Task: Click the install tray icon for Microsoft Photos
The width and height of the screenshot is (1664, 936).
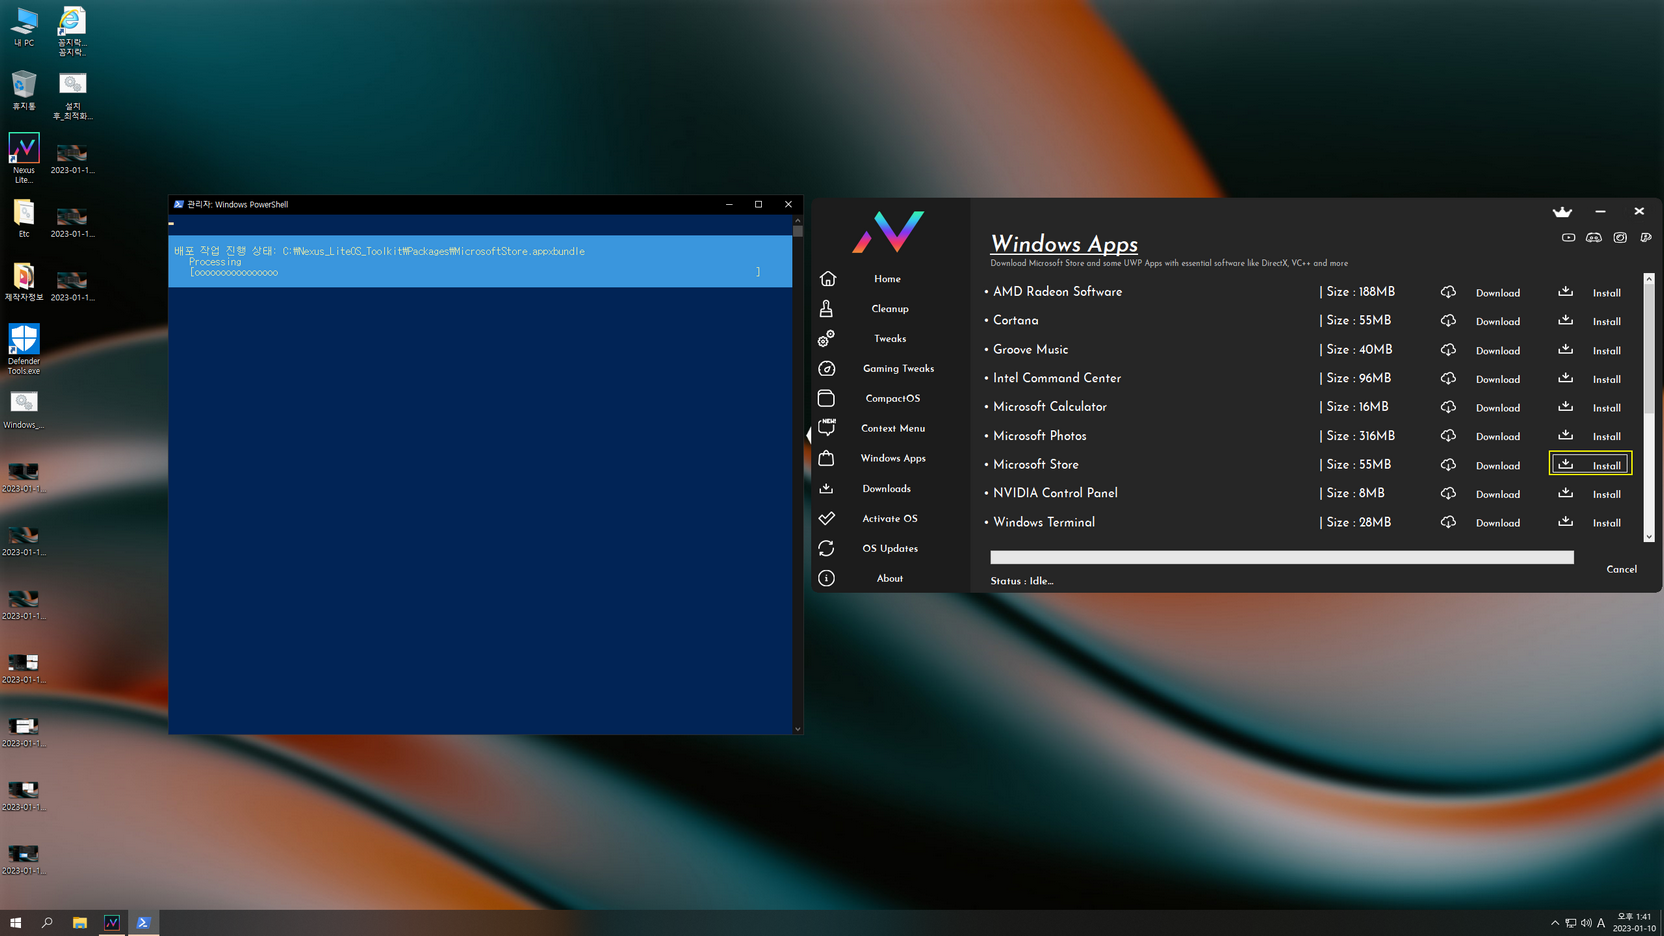Action: click(1566, 435)
